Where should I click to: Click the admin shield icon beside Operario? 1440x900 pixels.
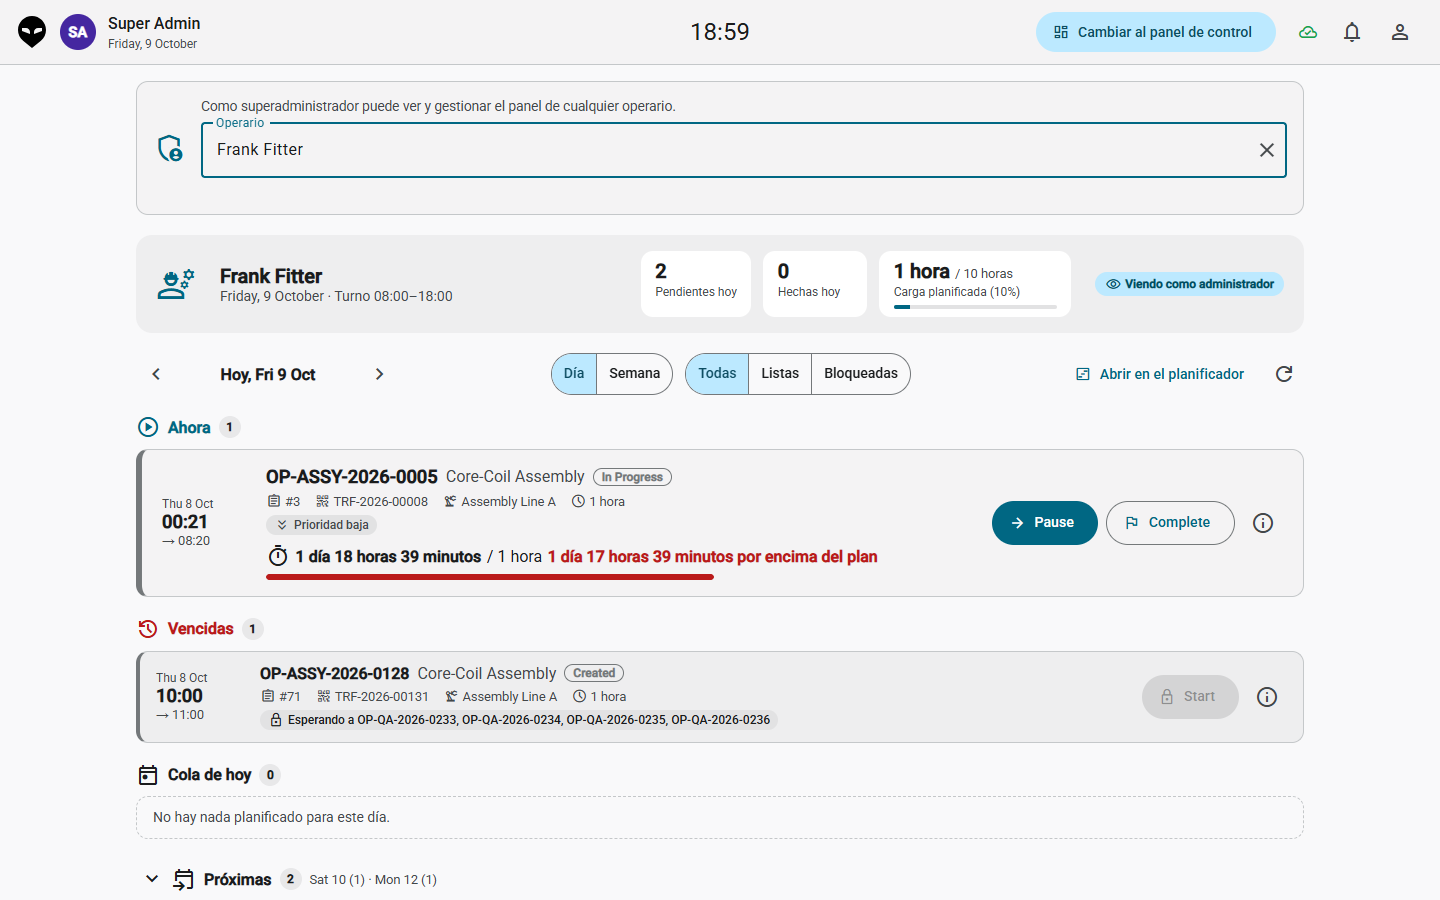click(x=171, y=148)
